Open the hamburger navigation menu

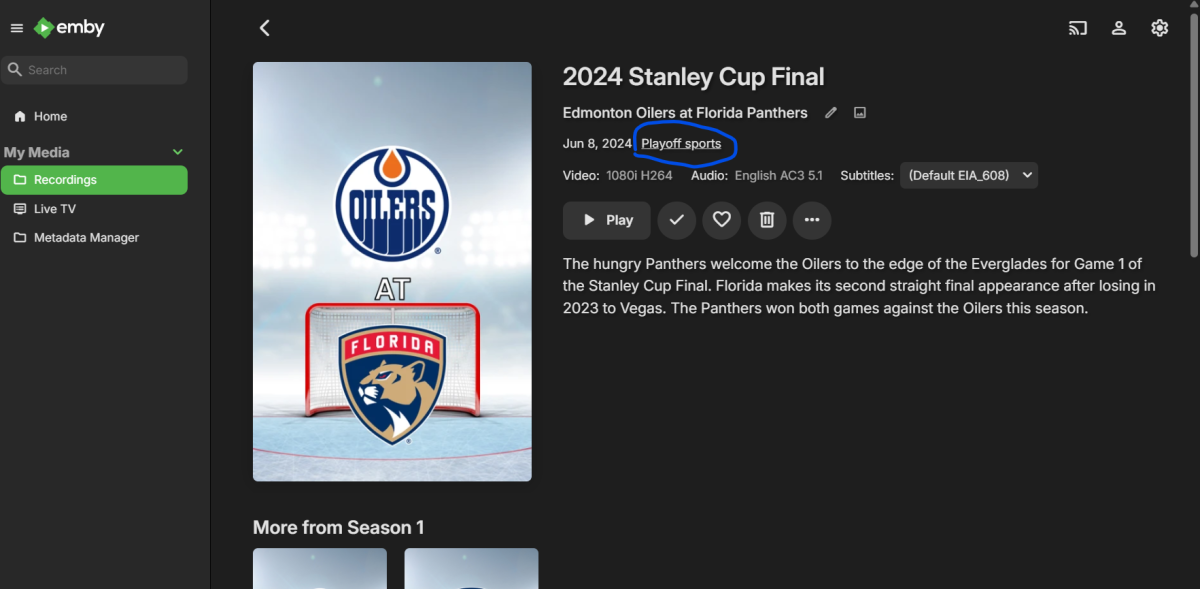[16, 28]
